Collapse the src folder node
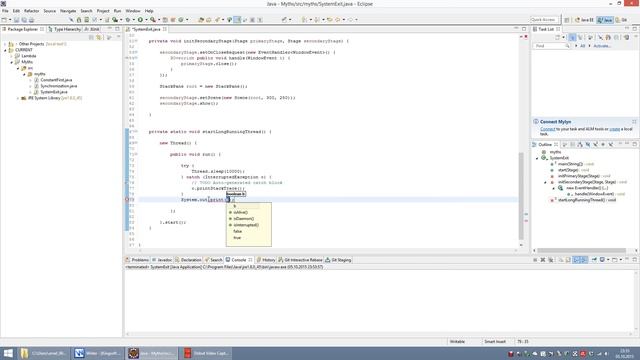The height and width of the screenshot is (360, 640). pos(18,68)
